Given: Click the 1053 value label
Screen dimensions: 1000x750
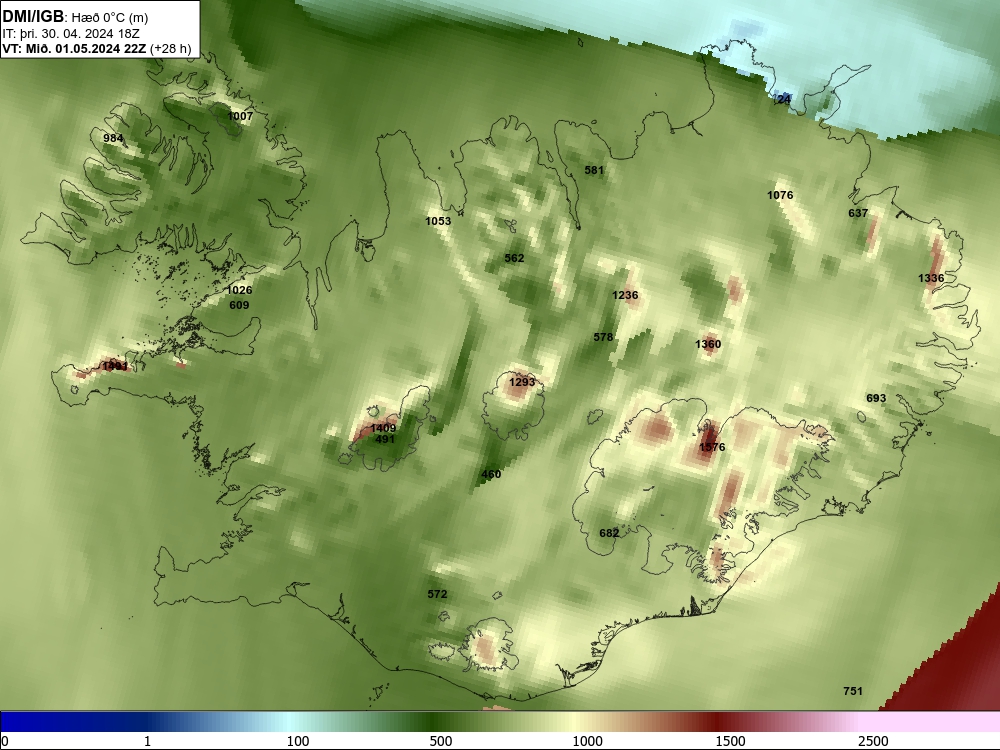Looking at the screenshot, I should [438, 221].
